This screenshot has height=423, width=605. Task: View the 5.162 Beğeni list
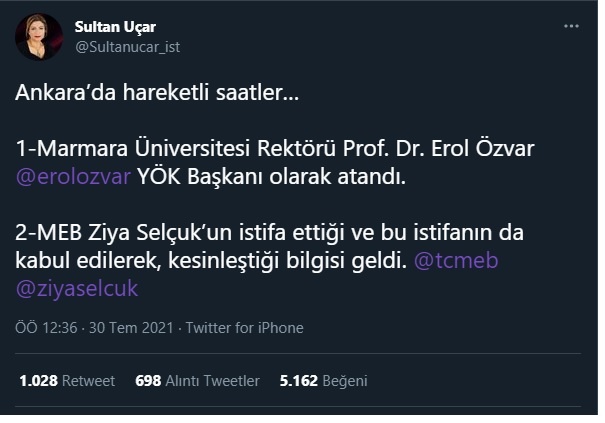click(x=323, y=381)
